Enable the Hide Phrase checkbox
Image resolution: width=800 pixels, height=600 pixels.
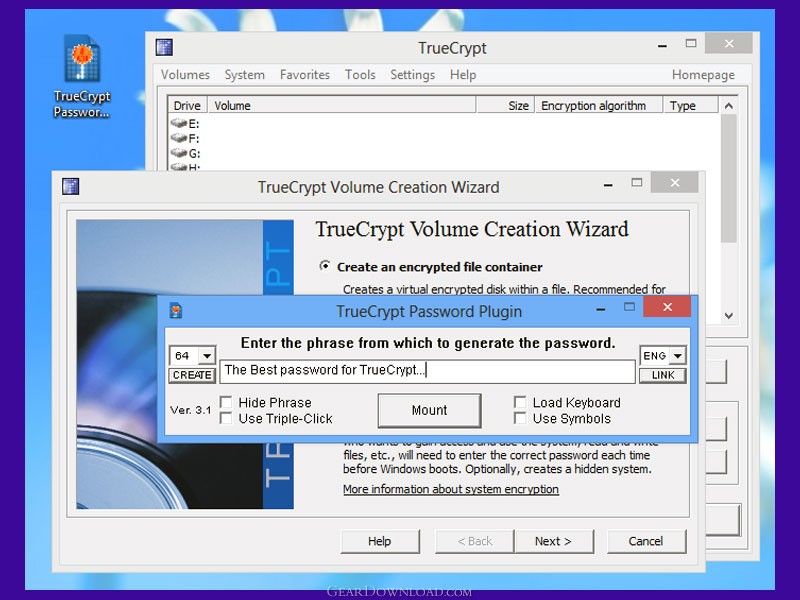[x=226, y=402]
